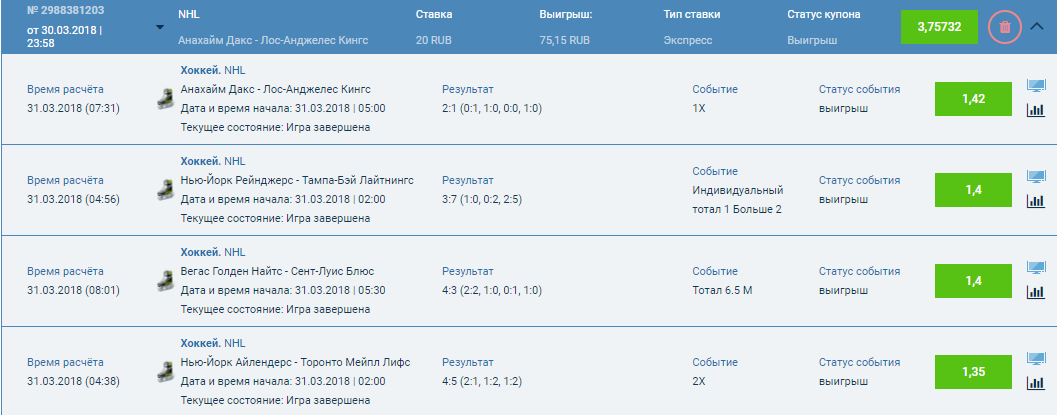Click 1,35 odds button
Viewport: 1057px width, 415px height.
click(x=974, y=372)
